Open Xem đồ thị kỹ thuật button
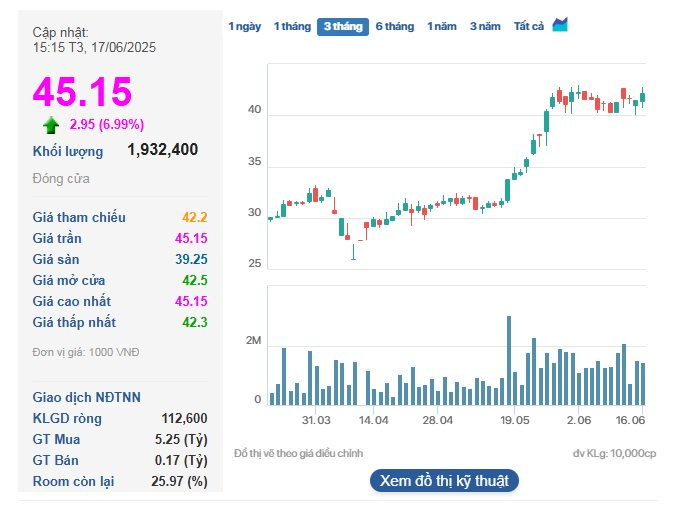Image resolution: width=686 pixels, height=508 pixels. (x=444, y=481)
